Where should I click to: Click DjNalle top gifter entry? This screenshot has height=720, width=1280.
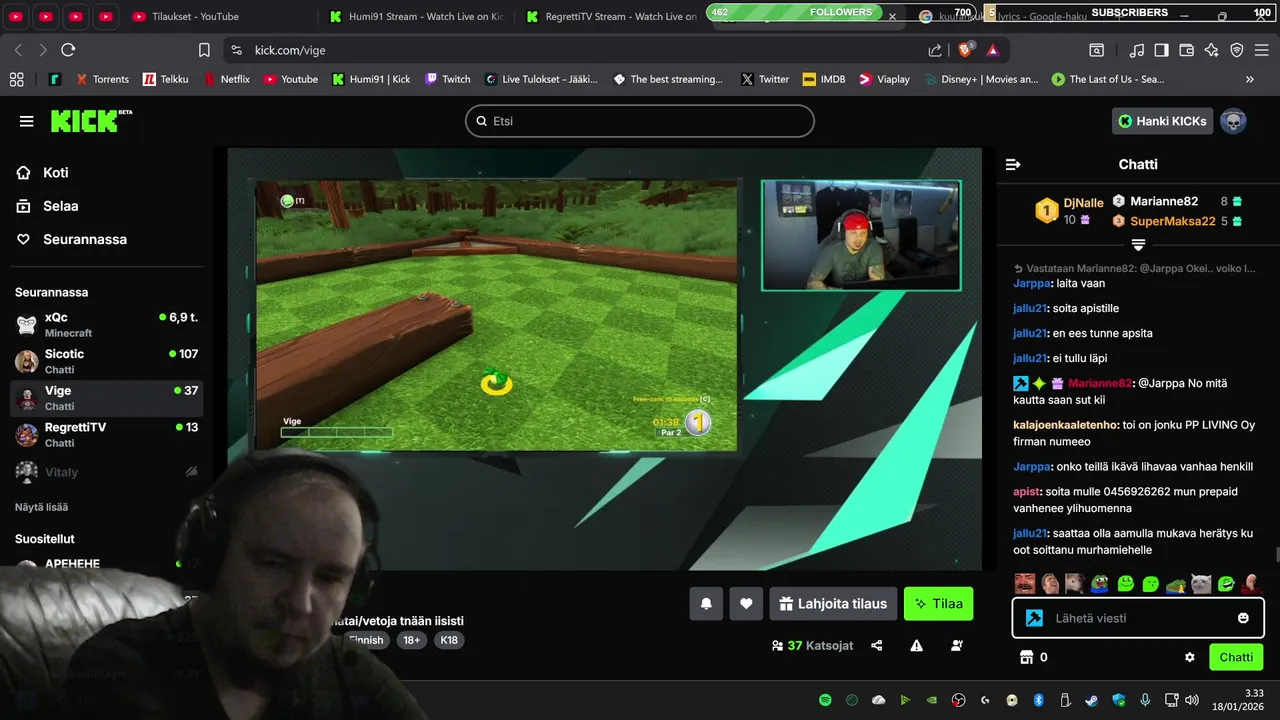[1069, 210]
